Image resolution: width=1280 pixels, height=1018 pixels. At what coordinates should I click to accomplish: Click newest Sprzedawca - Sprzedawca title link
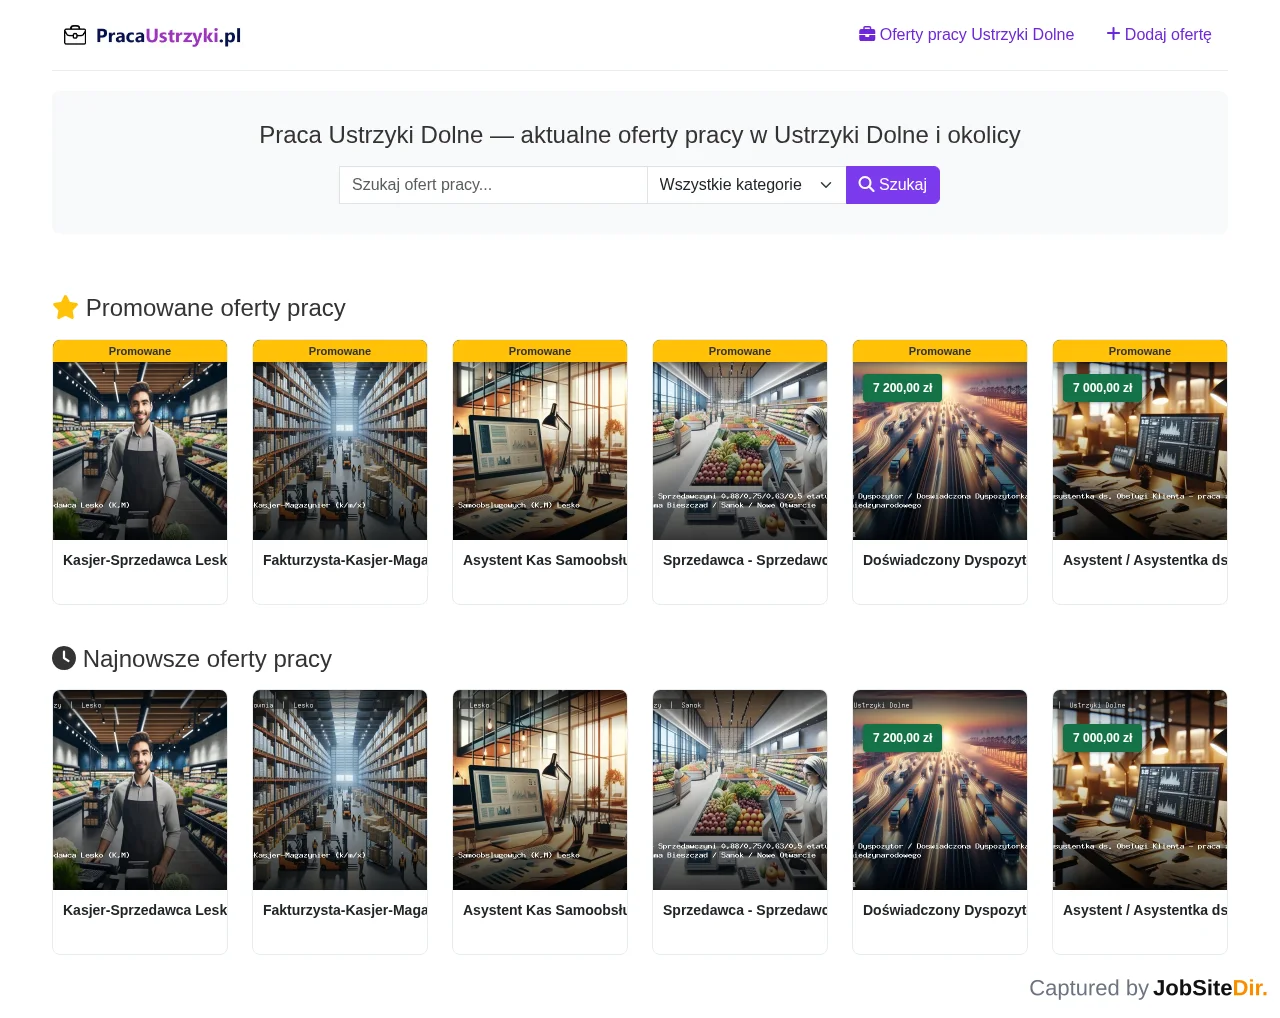[745, 910]
